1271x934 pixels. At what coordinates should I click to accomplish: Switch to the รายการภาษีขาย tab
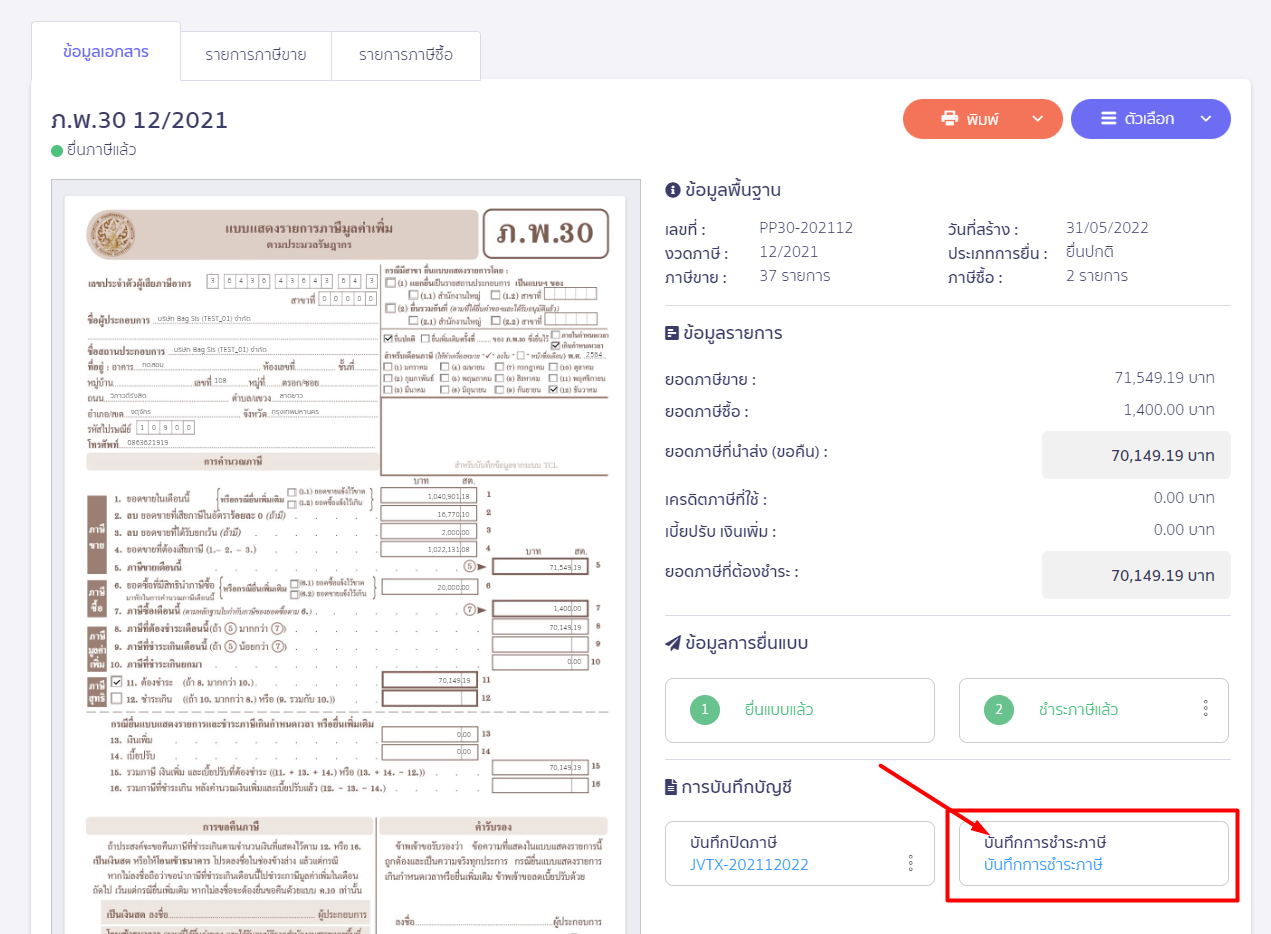click(x=255, y=55)
